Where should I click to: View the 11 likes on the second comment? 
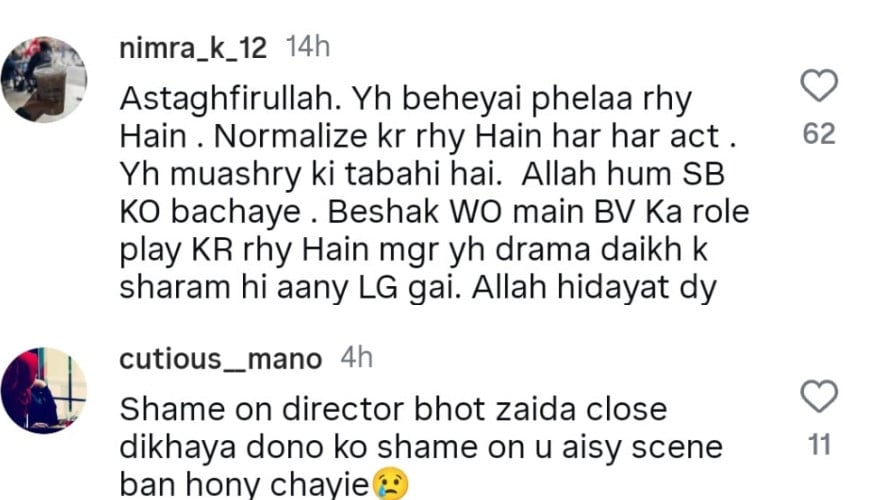819,445
